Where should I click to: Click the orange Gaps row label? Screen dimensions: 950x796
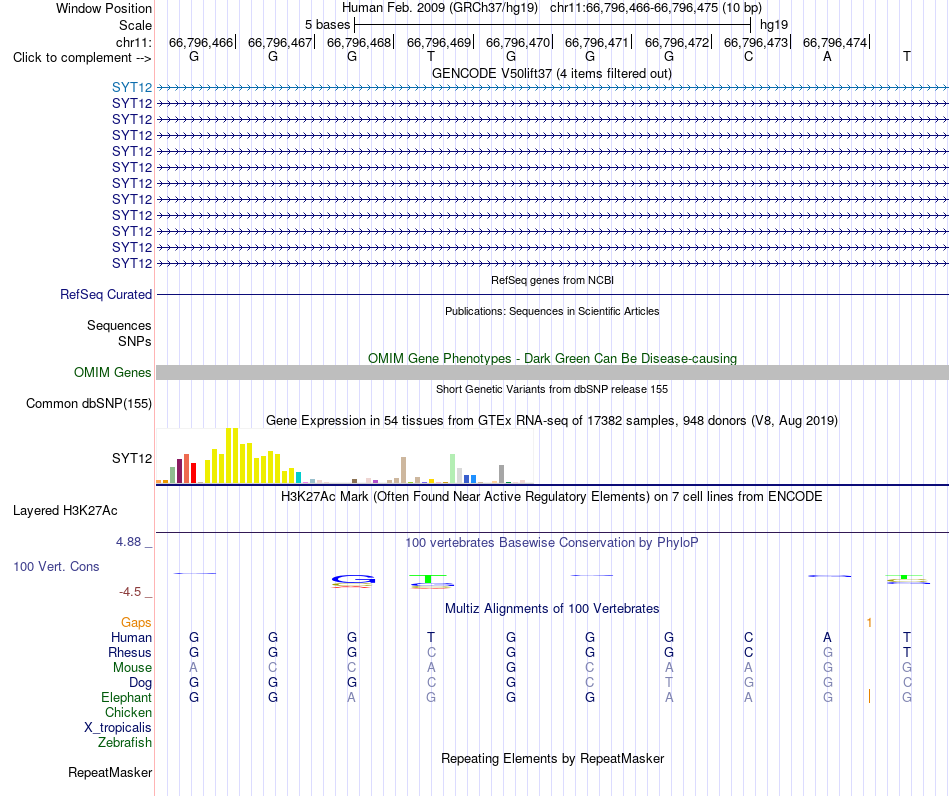(136, 623)
